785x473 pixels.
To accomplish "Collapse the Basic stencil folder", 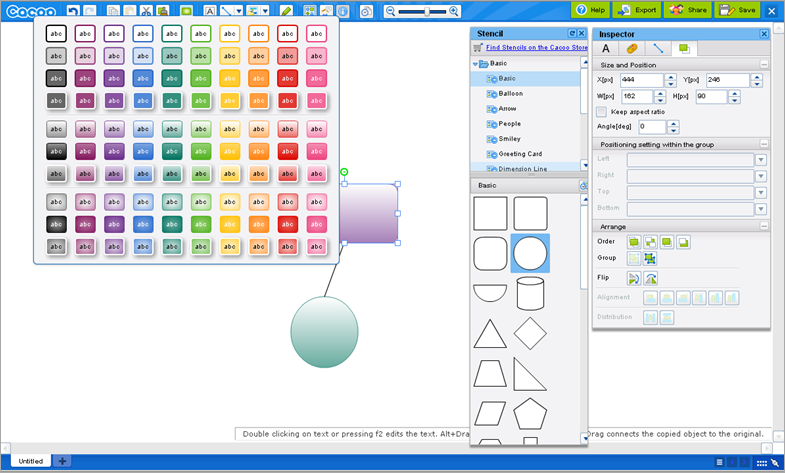I will (476, 64).
